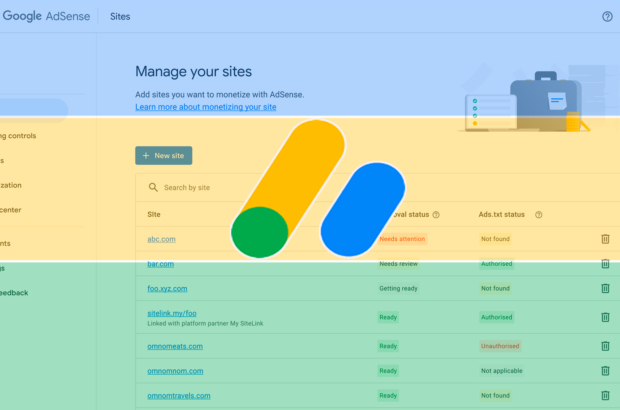Click the Not applicable status for omnomnom.com
Screen dimensions: 620x410
(501, 371)
